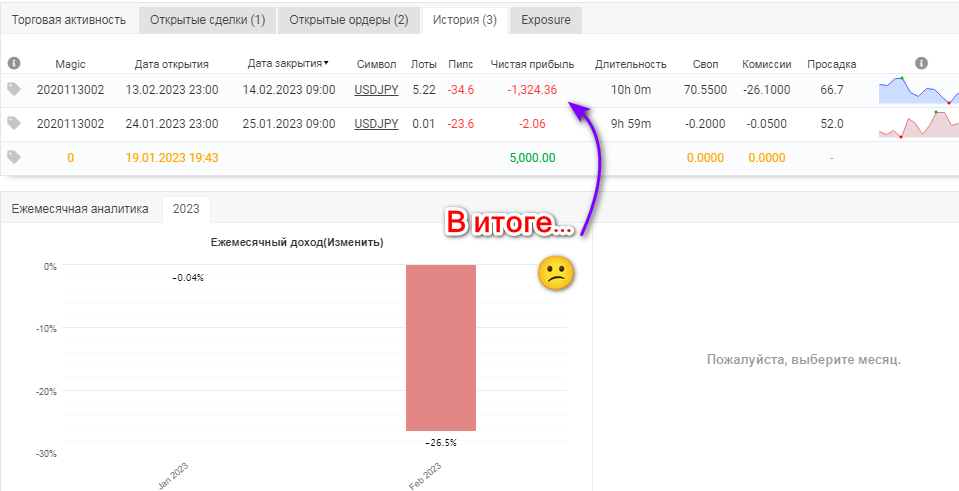Click tag icon in 19.01.2023 deposit row
This screenshot has height=491, width=959.
pyautogui.click(x=14, y=158)
